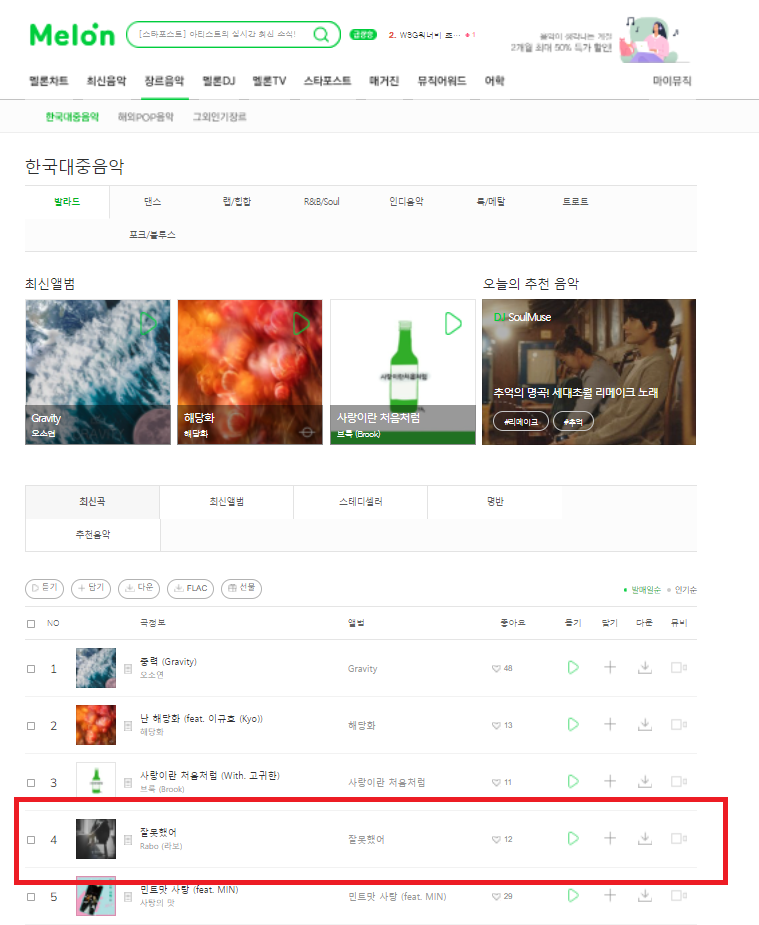The width and height of the screenshot is (759, 925).
Task: Open music video for song 3
Action: coord(679,782)
